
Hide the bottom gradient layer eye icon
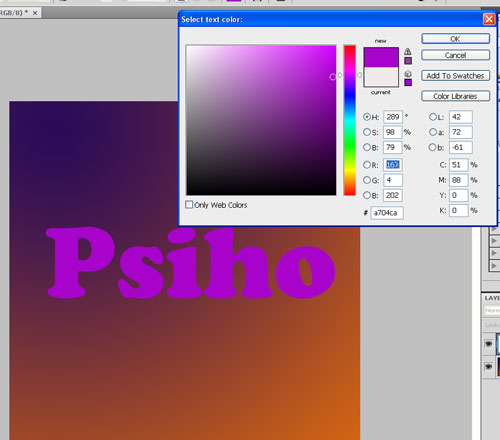[x=489, y=367]
